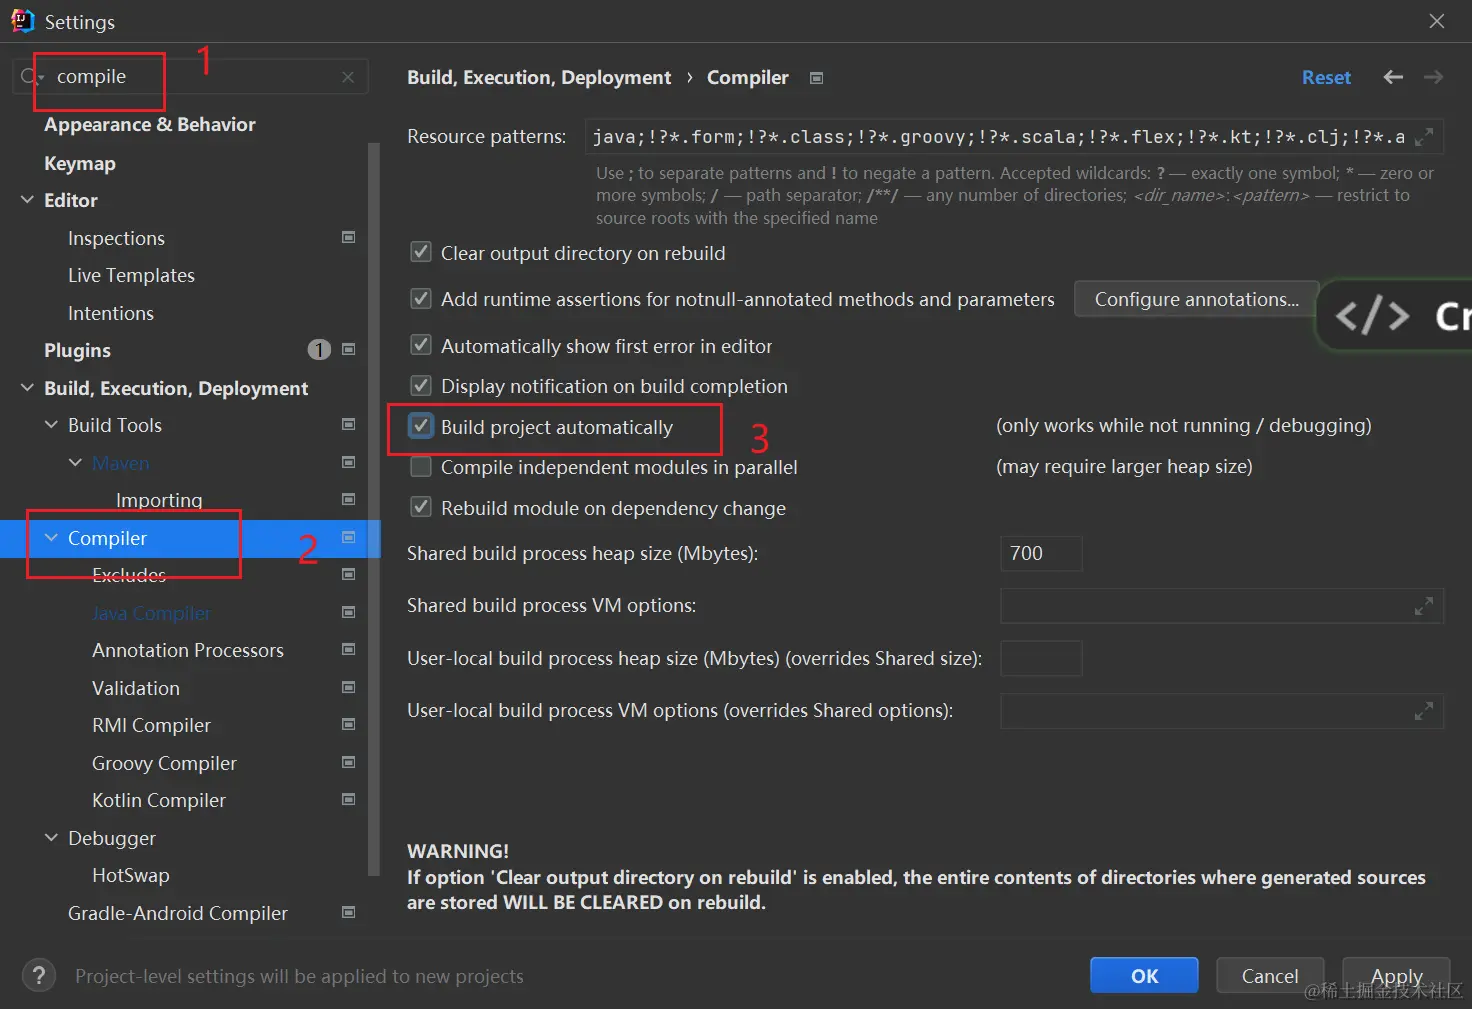Click project-level icon on RMI Compiler row

pos(349,724)
